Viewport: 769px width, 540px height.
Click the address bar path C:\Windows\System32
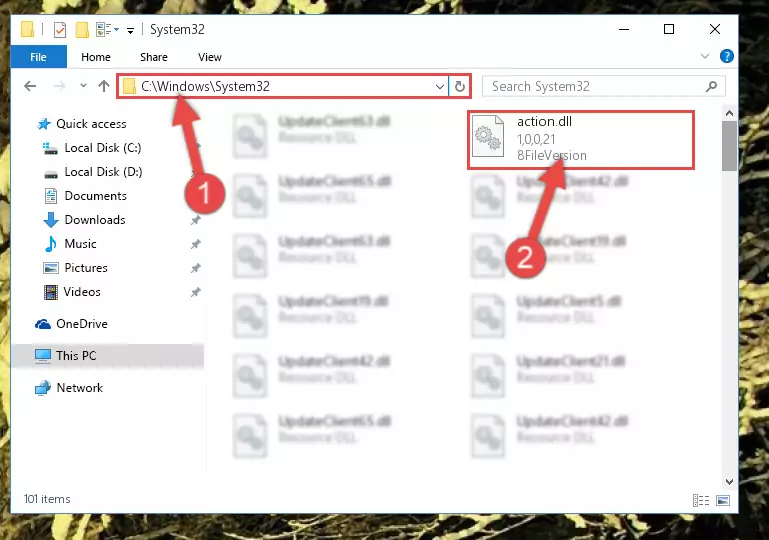205,86
